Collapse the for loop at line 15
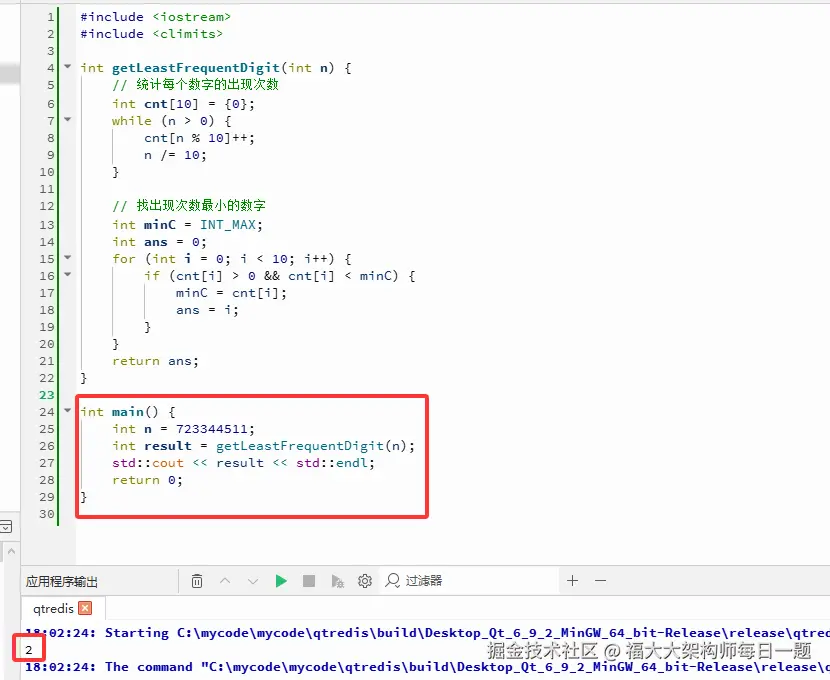830x680 pixels. point(68,258)
